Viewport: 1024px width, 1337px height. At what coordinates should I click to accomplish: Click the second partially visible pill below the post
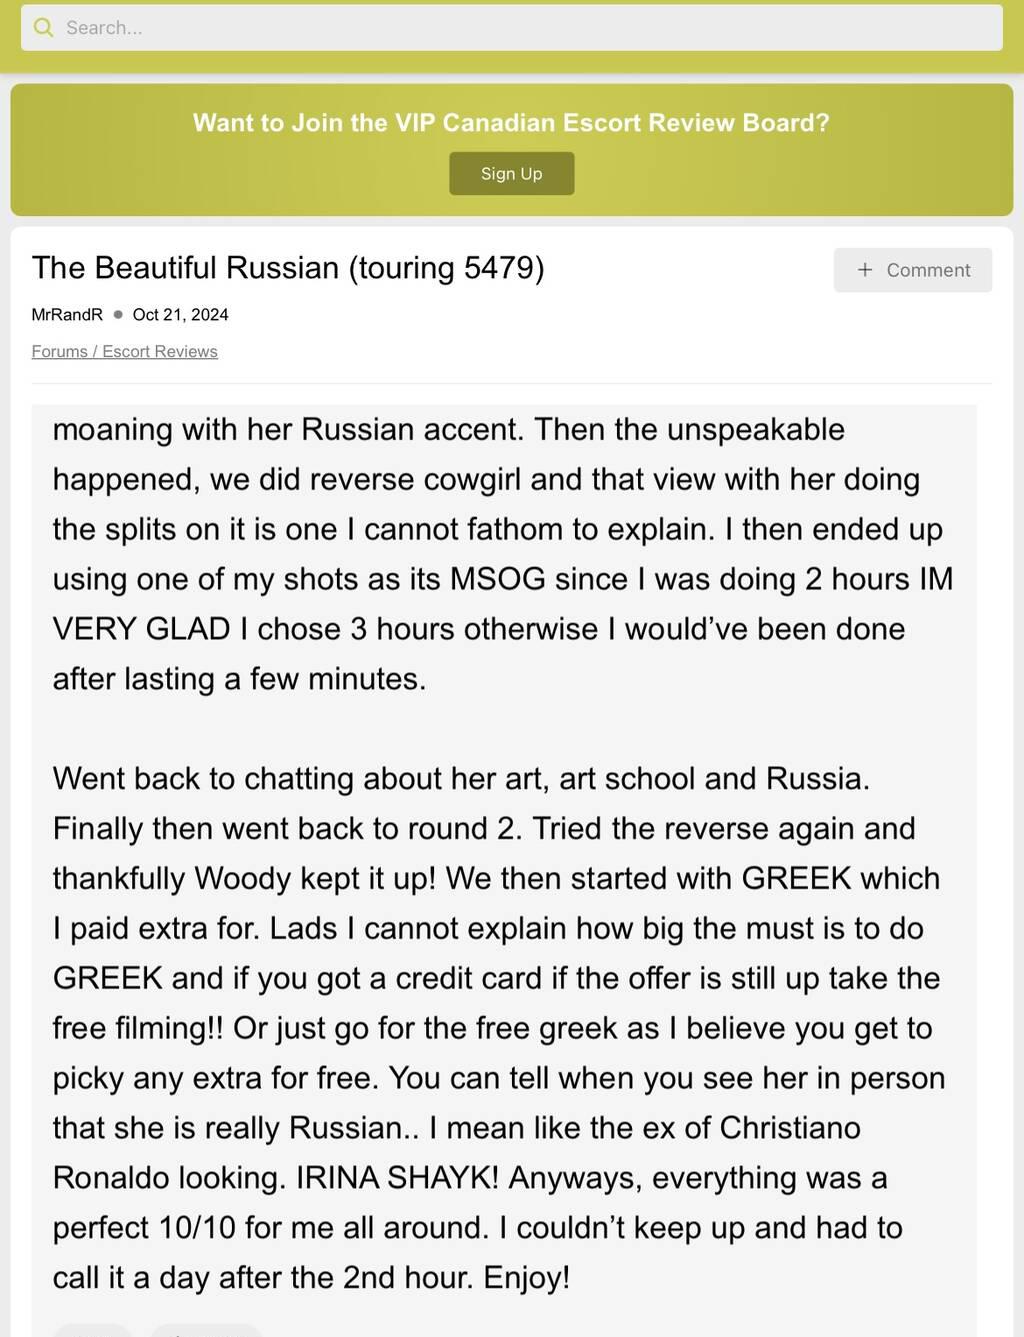coord(206,1331)
